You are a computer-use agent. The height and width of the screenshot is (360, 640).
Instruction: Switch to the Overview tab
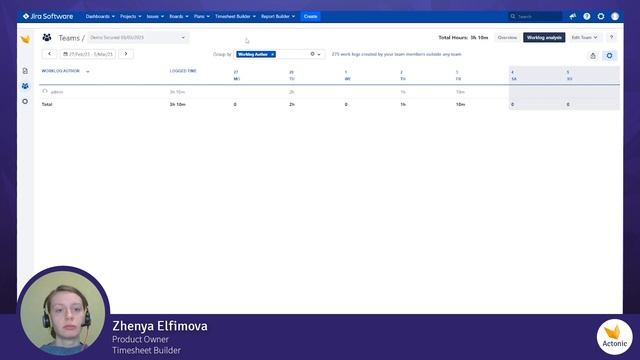click(x=507, y=38)
